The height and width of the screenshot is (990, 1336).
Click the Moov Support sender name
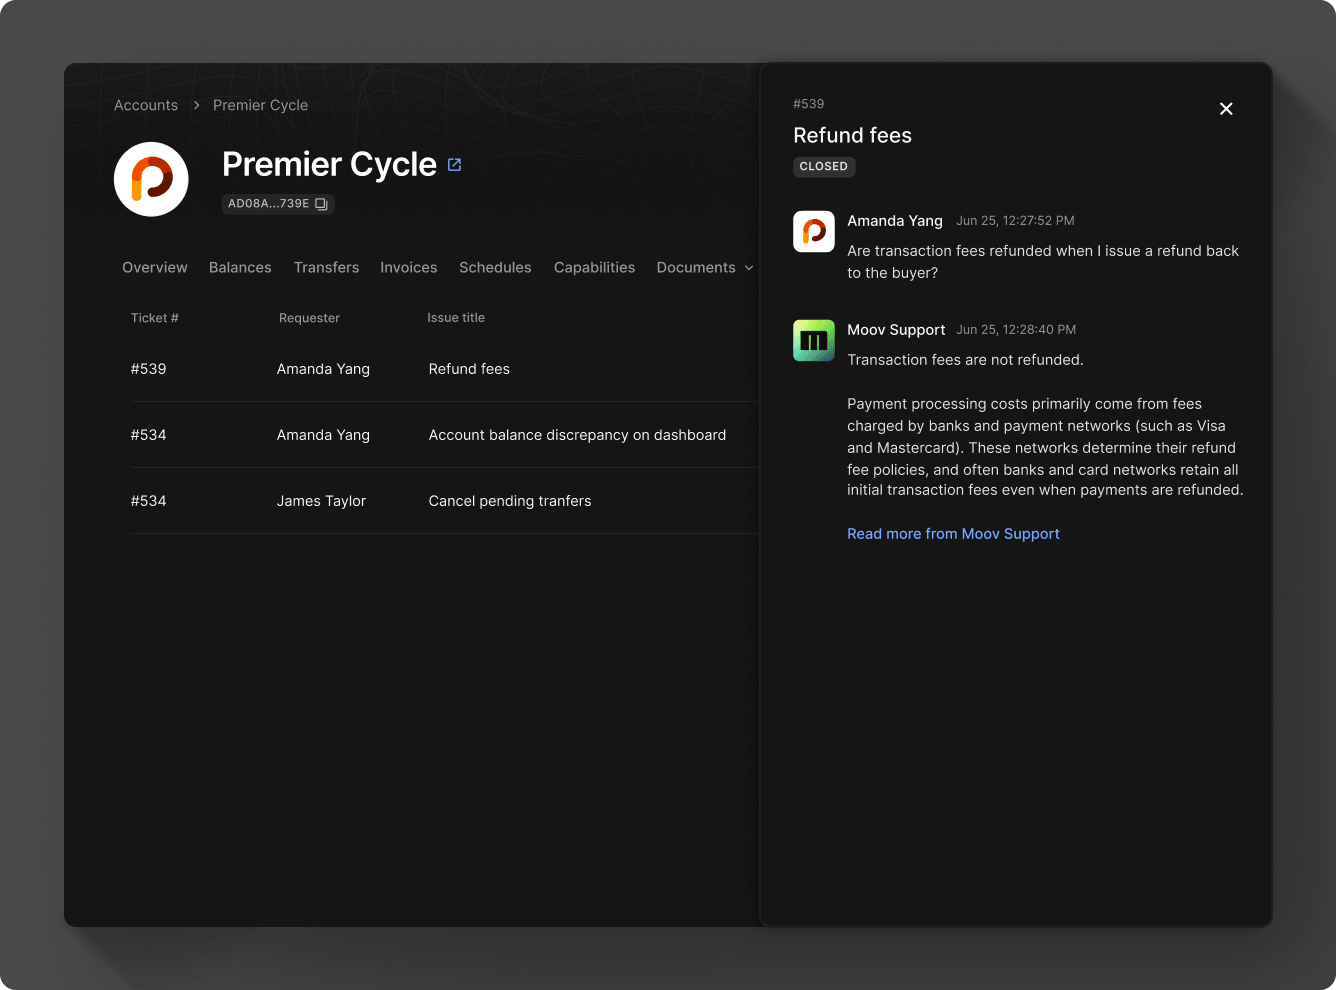(896, 330)
